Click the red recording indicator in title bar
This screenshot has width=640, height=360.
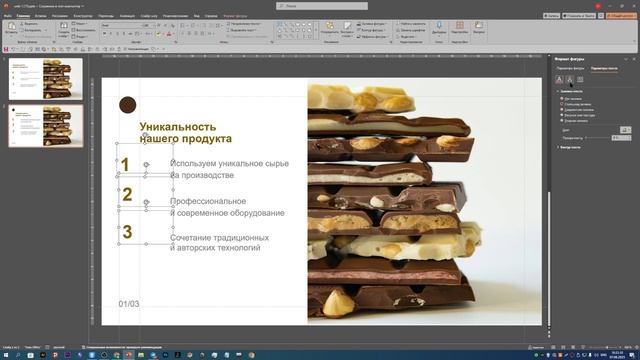point(598,6)
